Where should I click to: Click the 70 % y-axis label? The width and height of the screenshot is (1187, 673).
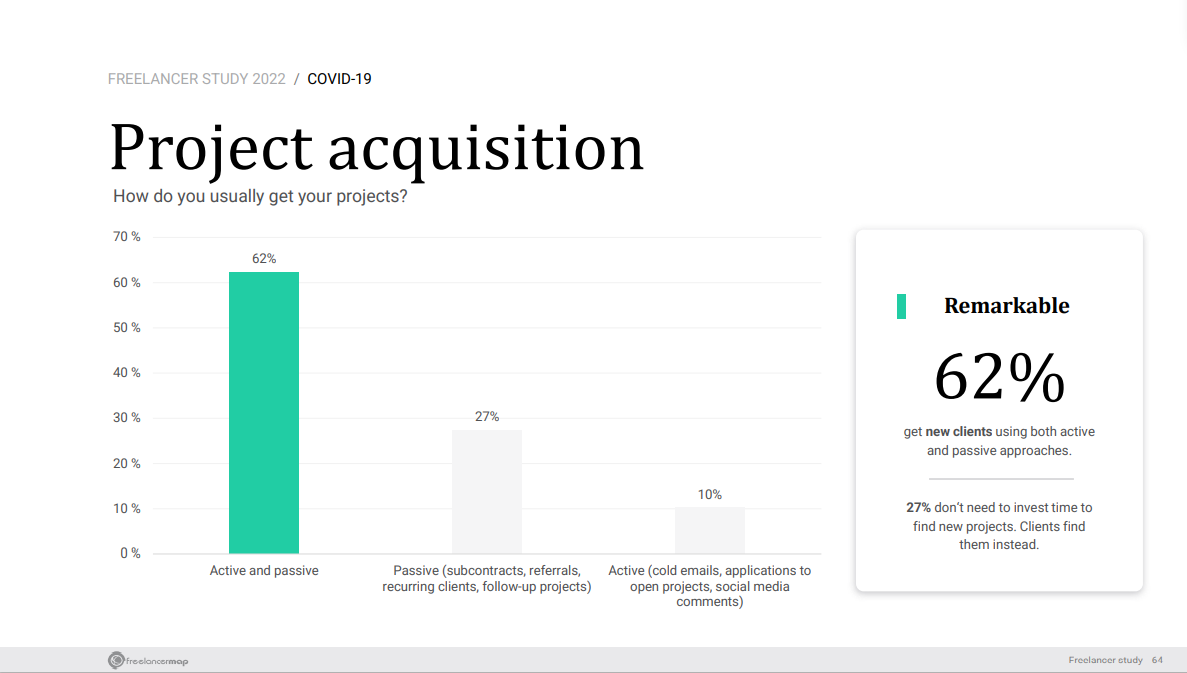[x=127, y=237]
